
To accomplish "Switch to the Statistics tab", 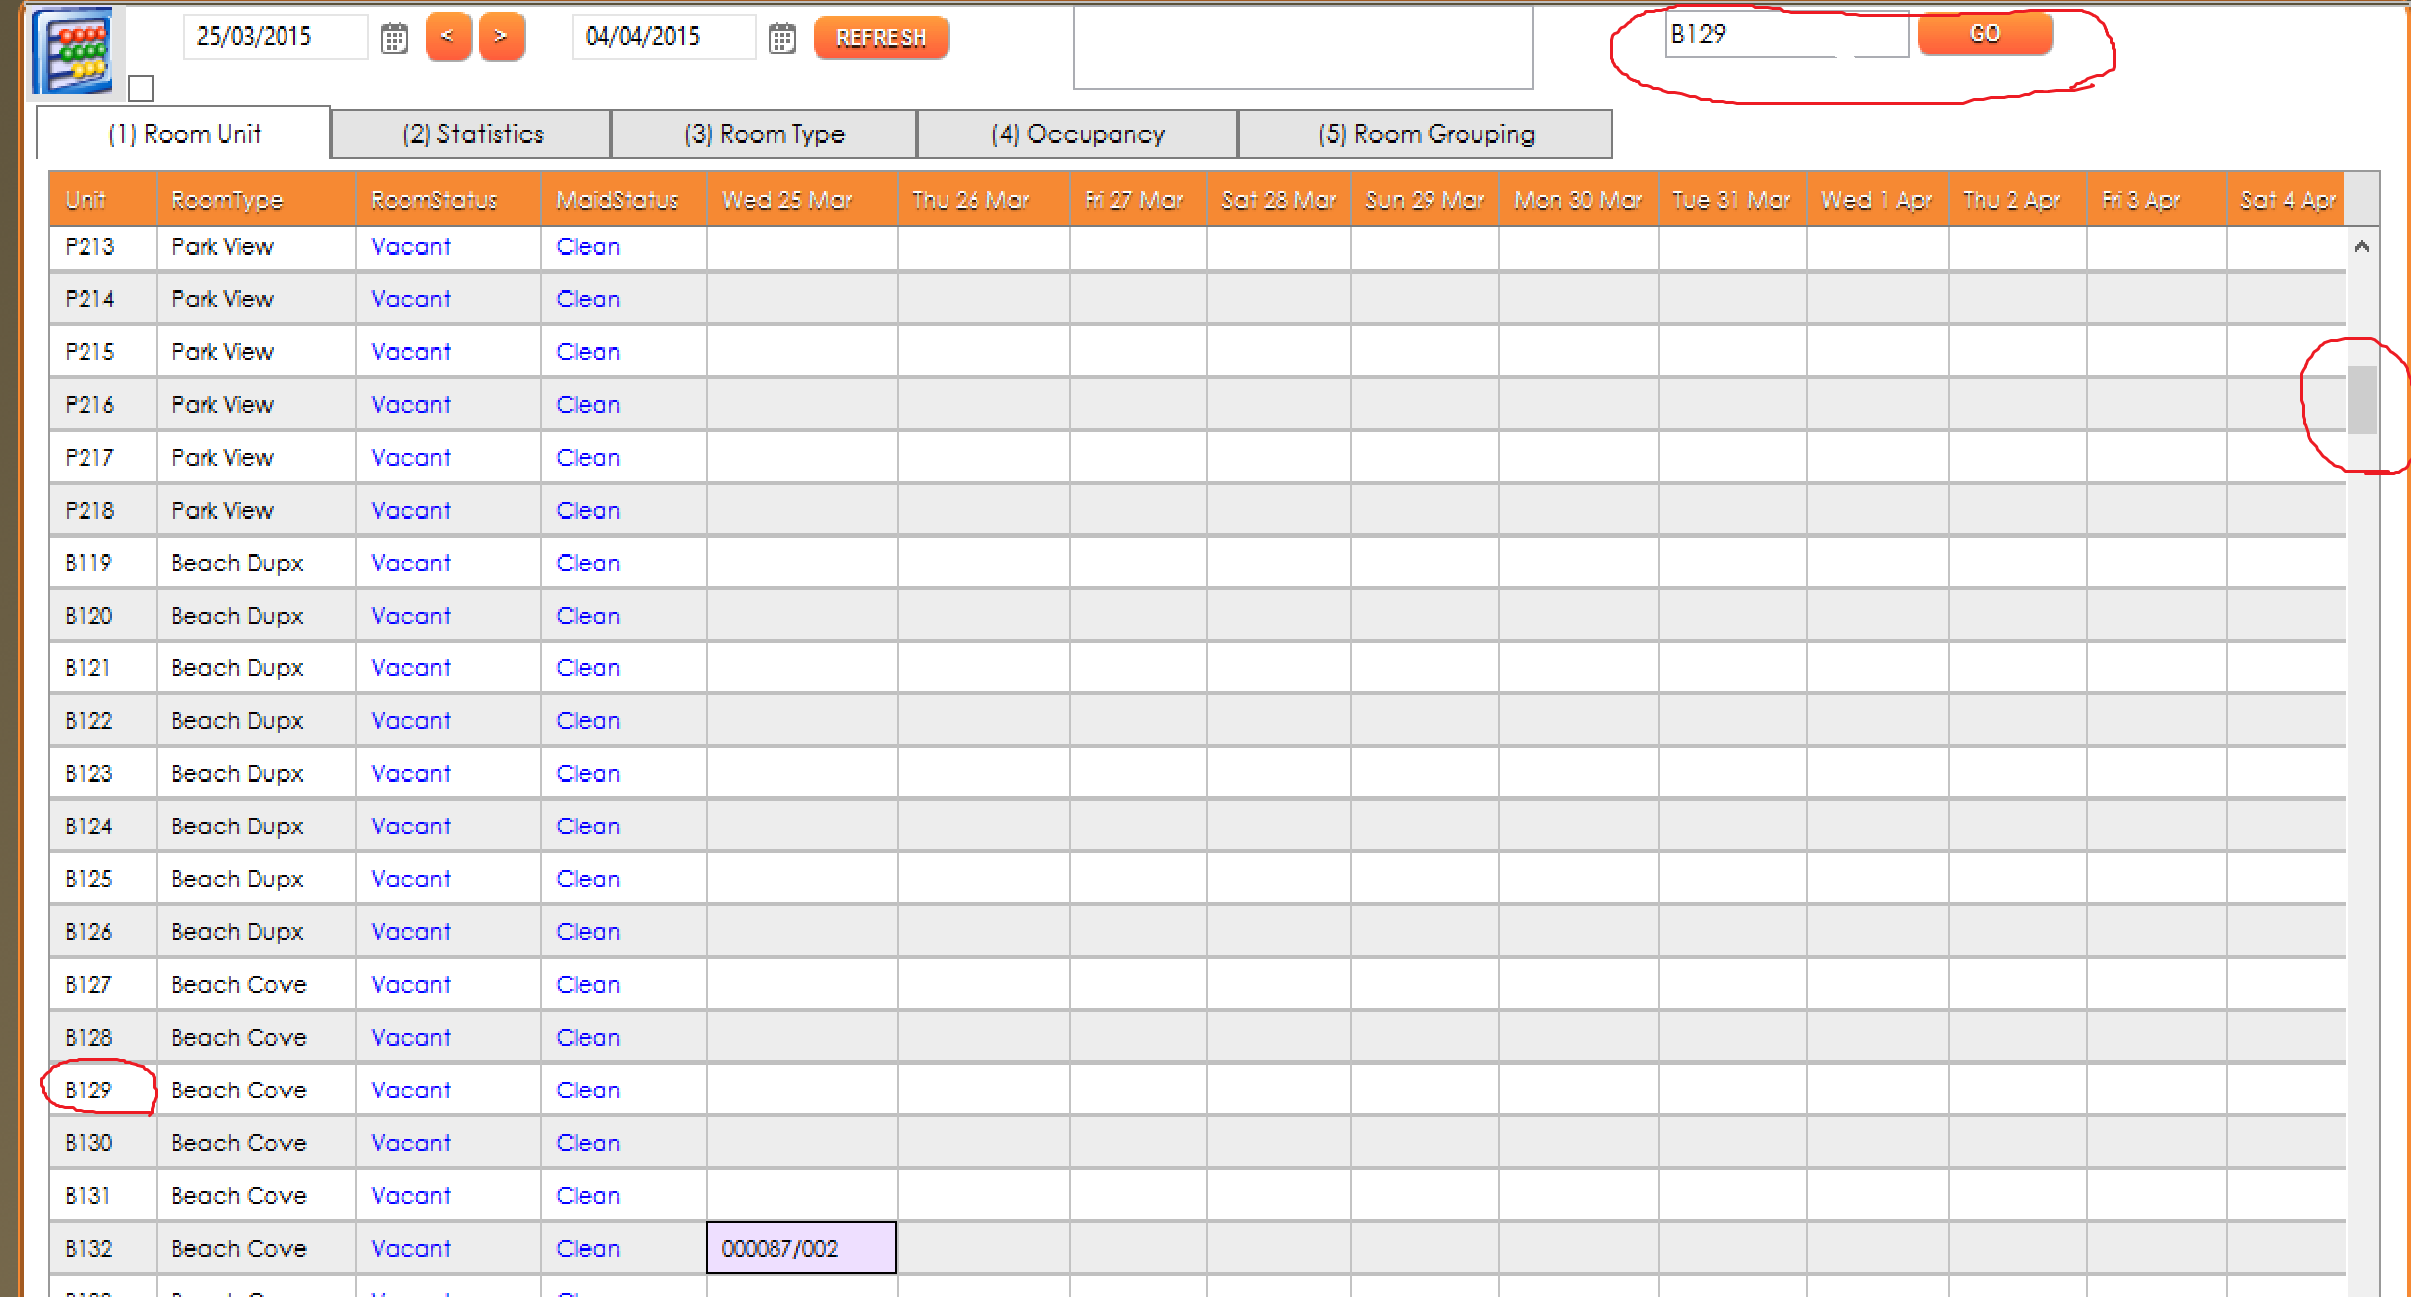I will [472, 134].
